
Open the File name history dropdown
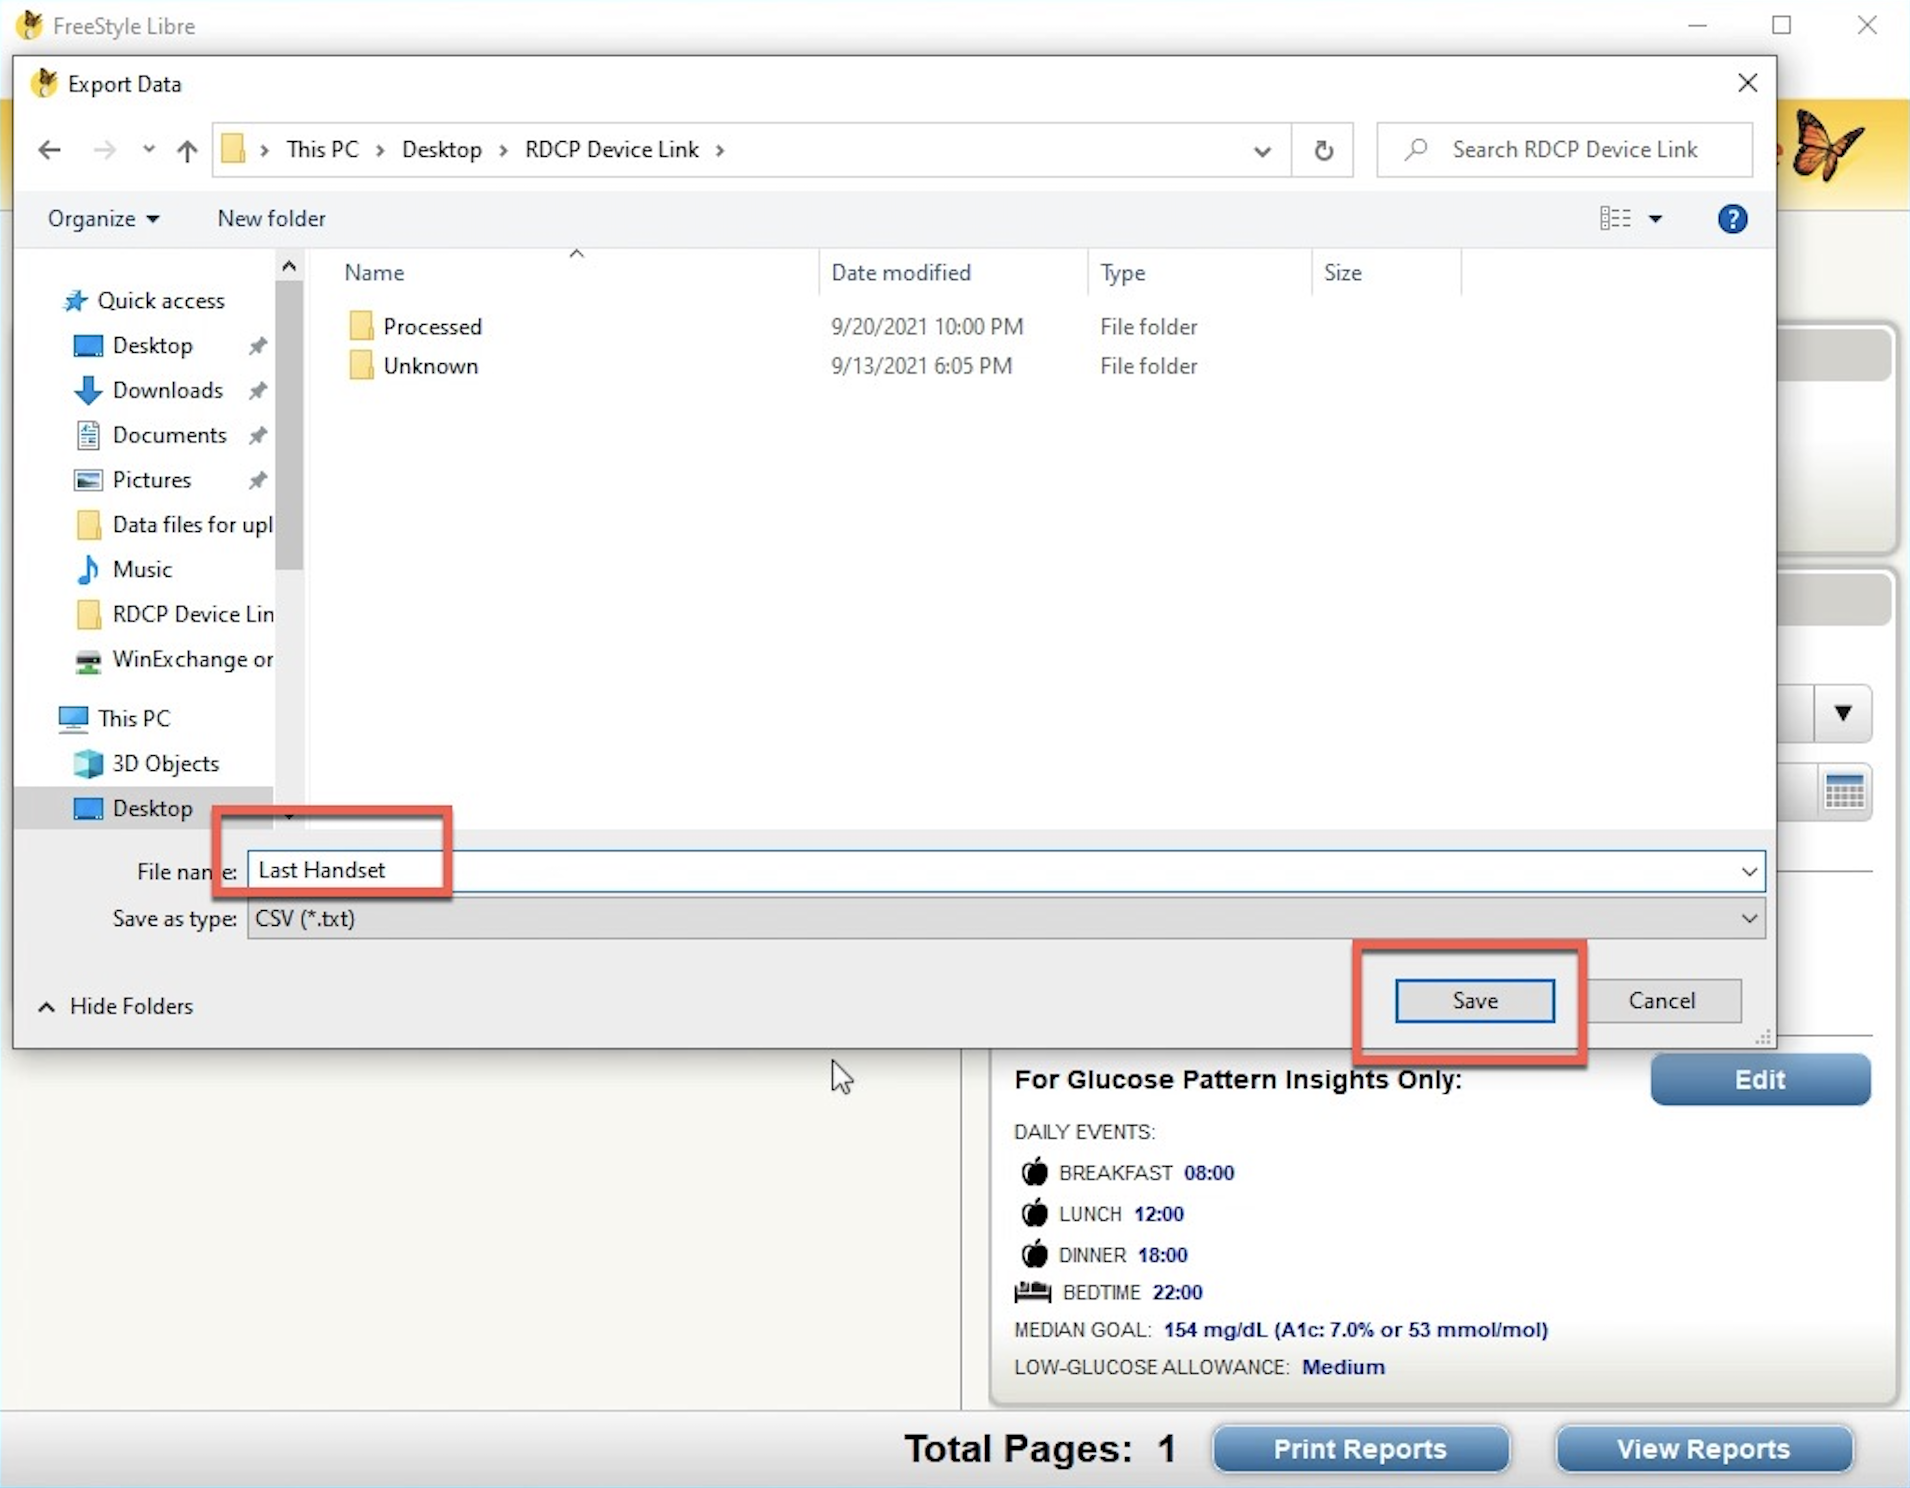[x=1749, y=872]
